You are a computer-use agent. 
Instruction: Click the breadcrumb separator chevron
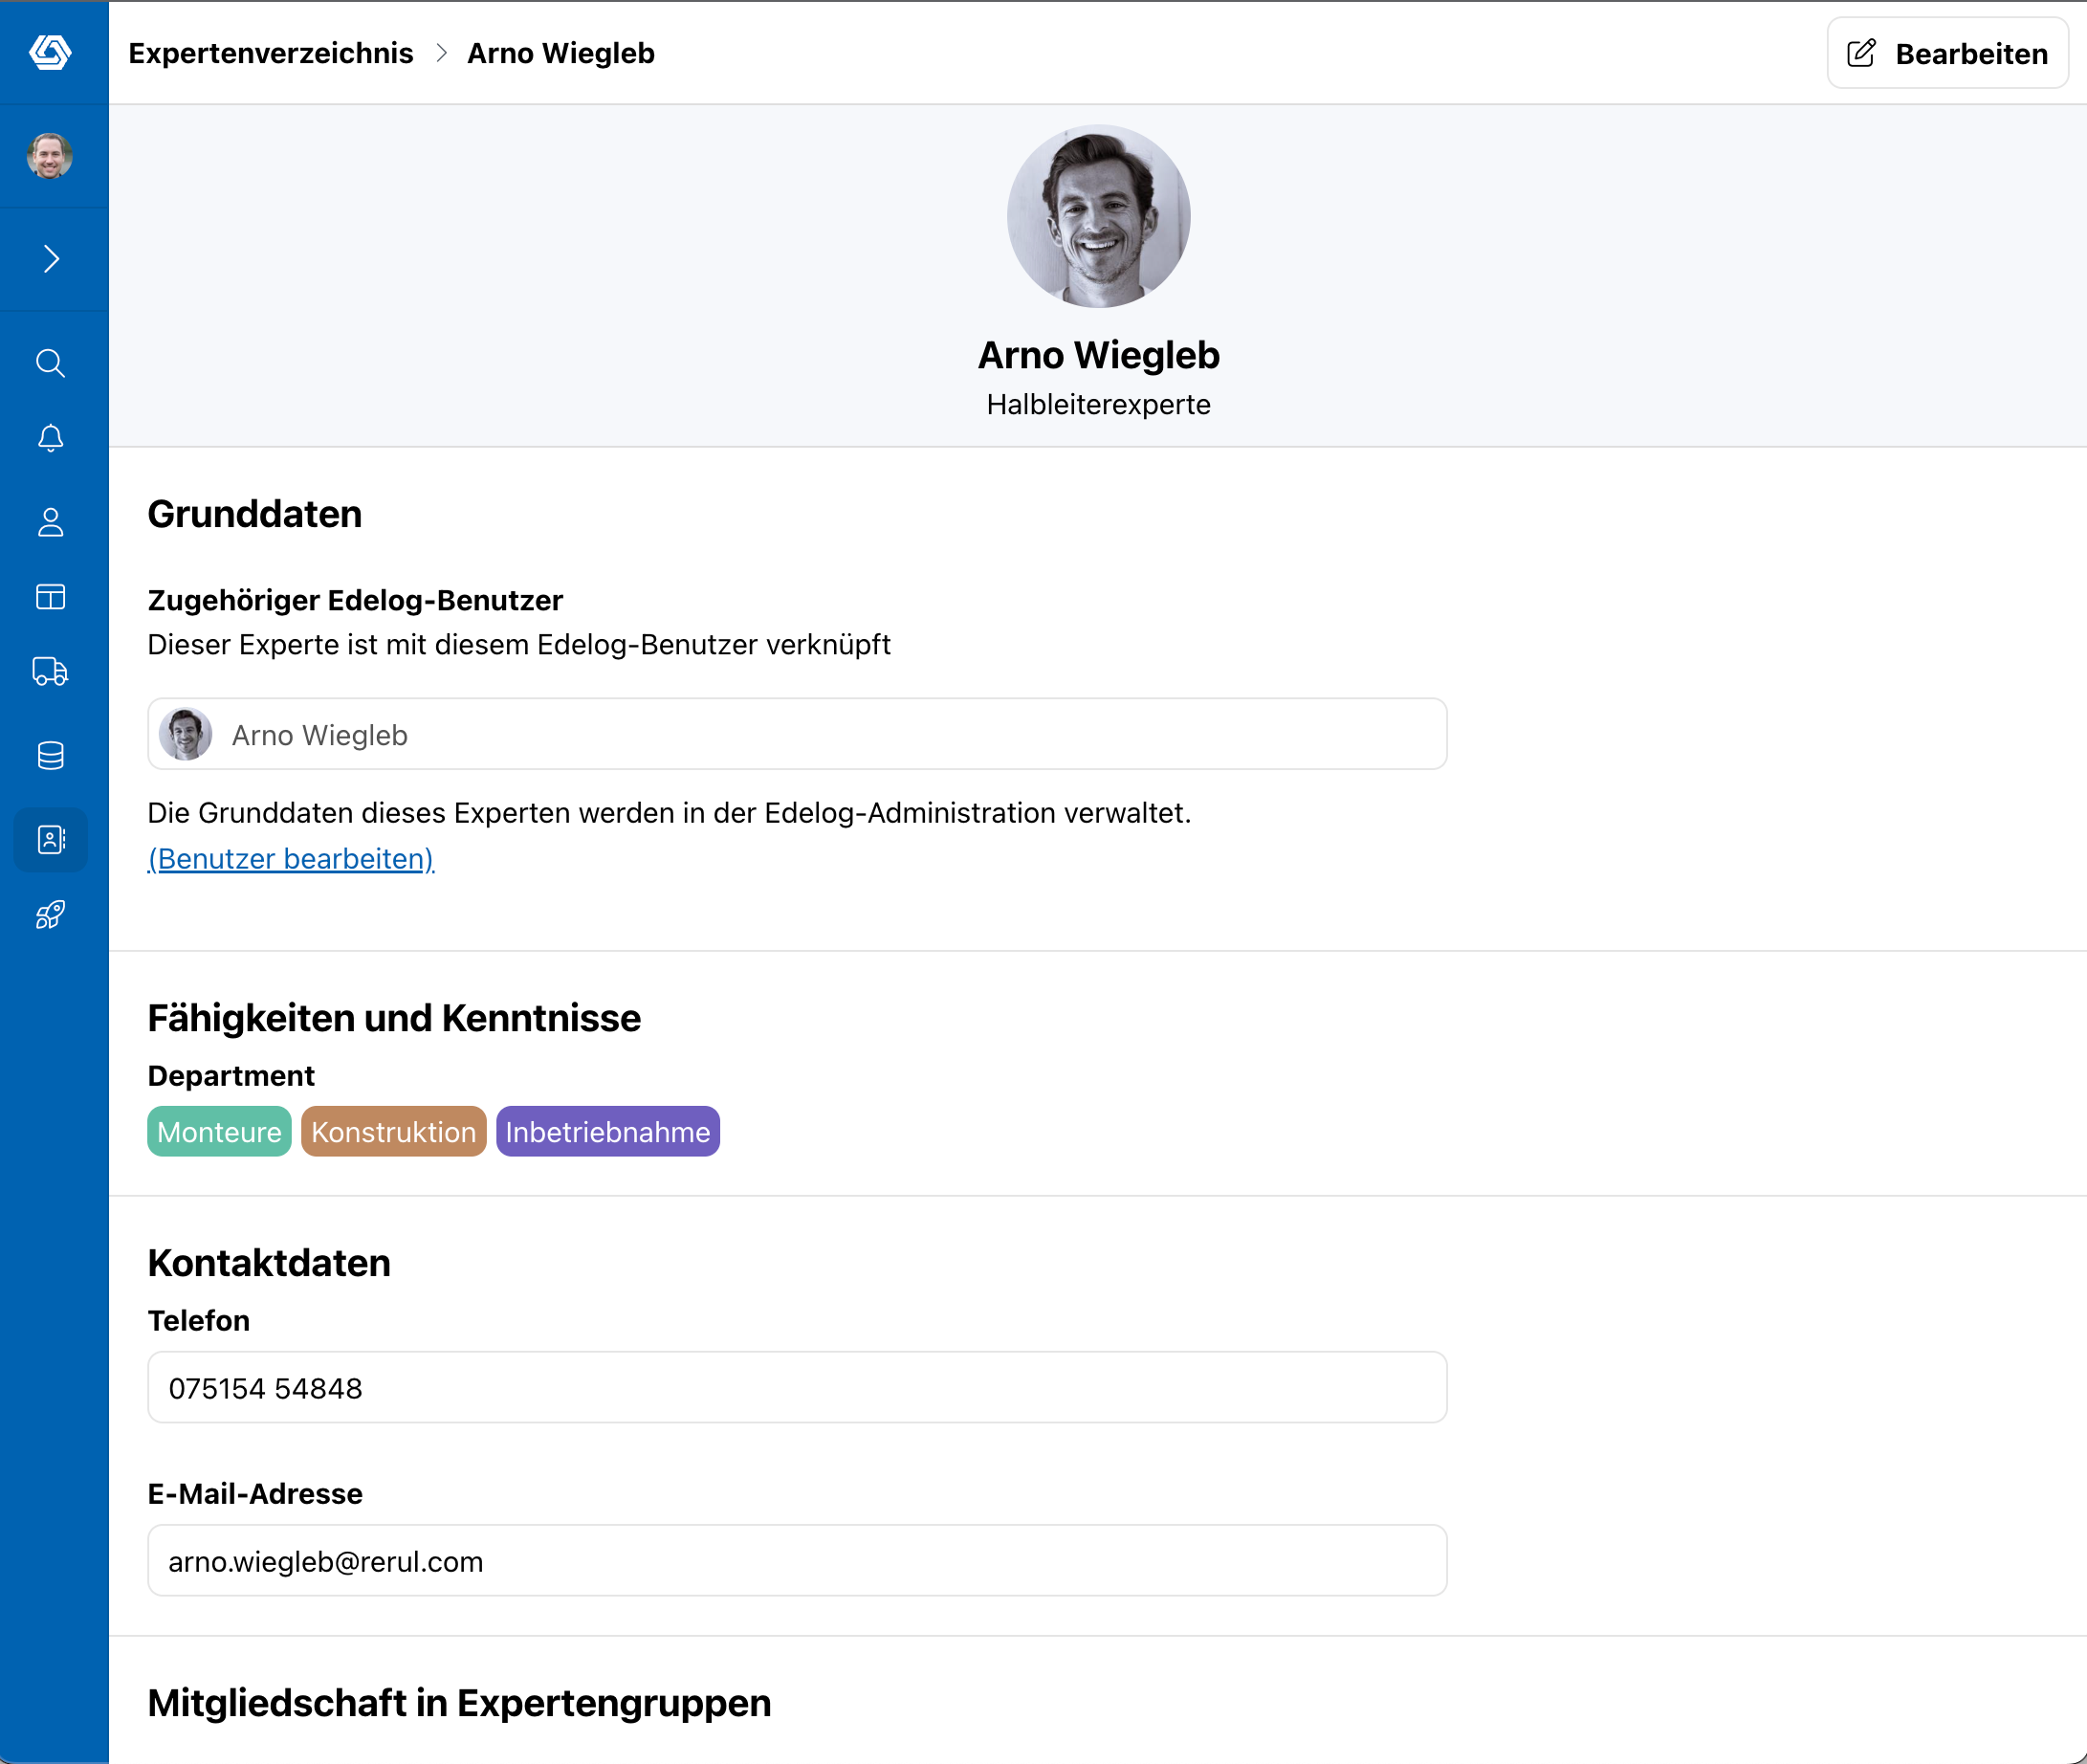pos(441,53)
